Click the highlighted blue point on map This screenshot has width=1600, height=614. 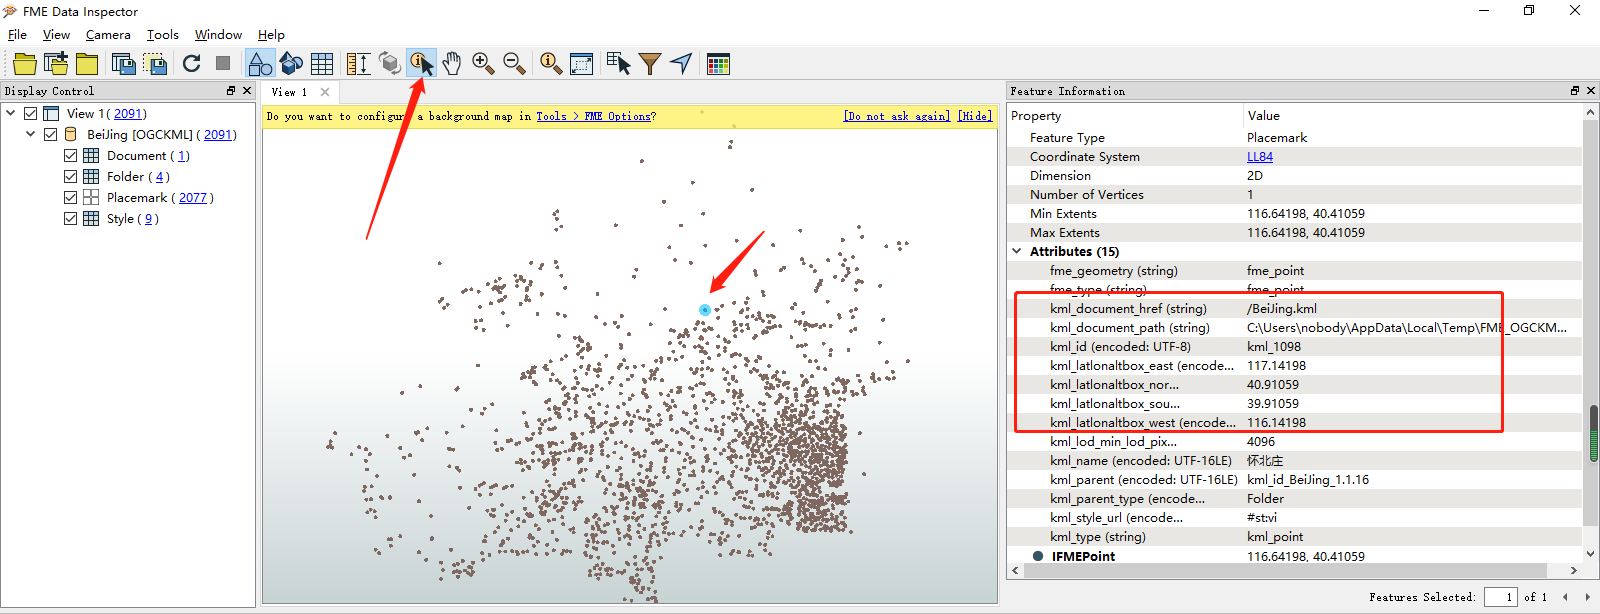click(705, 310)
